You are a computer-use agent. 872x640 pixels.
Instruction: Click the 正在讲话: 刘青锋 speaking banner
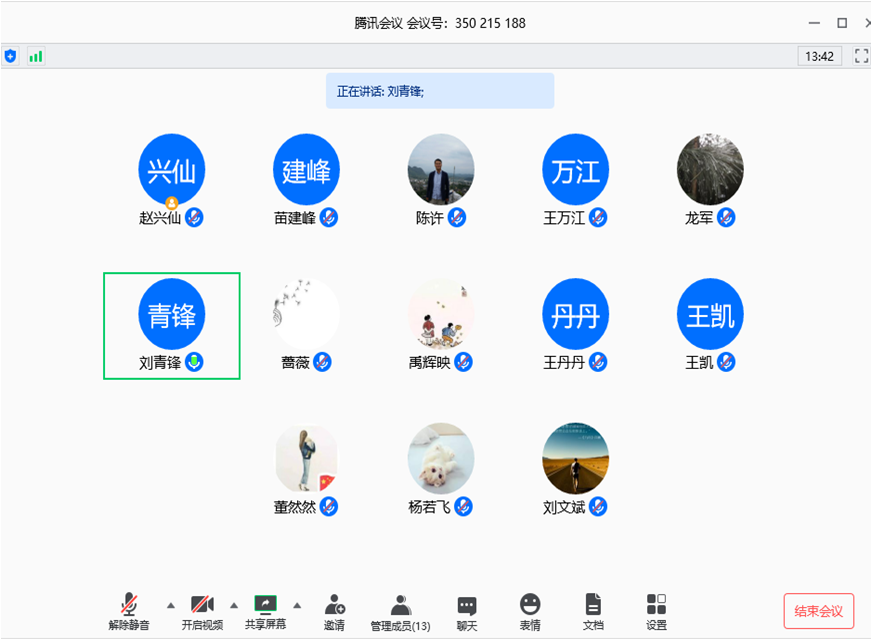[x=440, y=91]
